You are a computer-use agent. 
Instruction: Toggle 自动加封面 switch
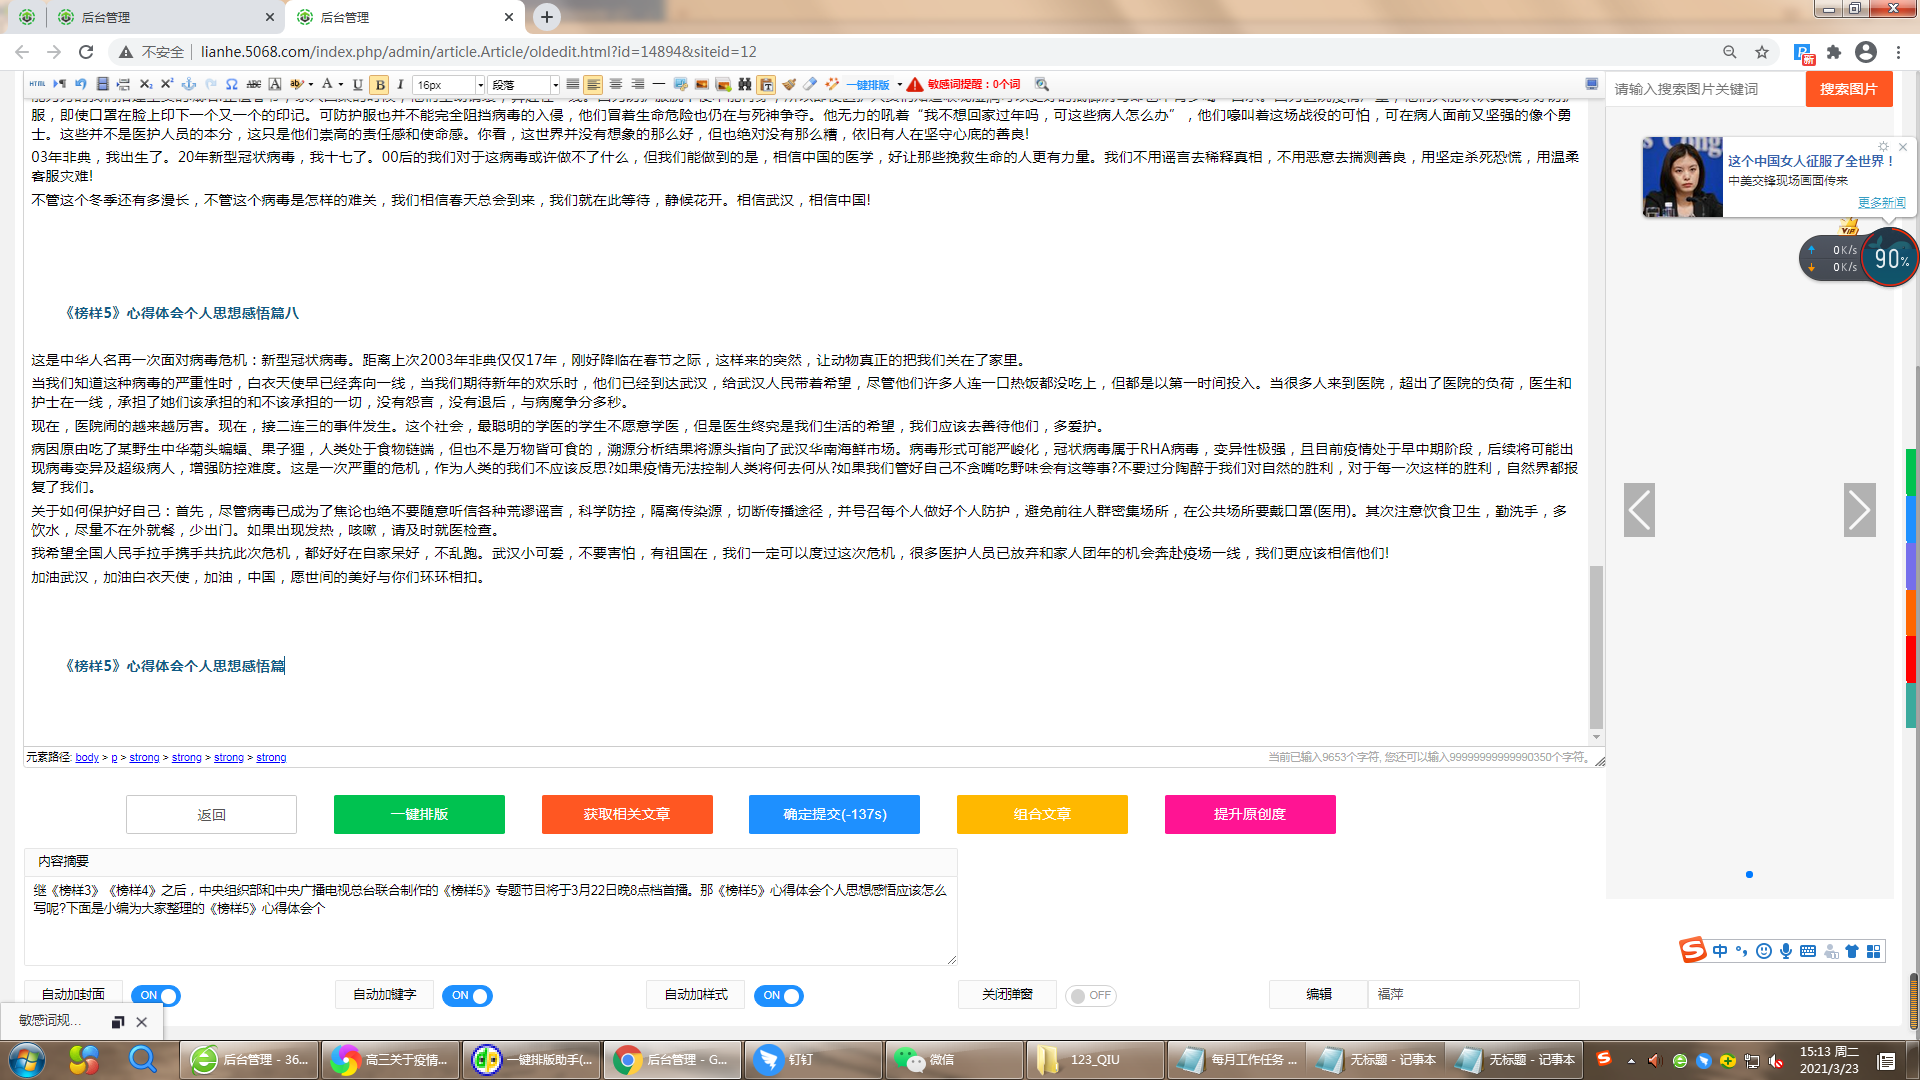pyautogui.click(x=156, y=995)
